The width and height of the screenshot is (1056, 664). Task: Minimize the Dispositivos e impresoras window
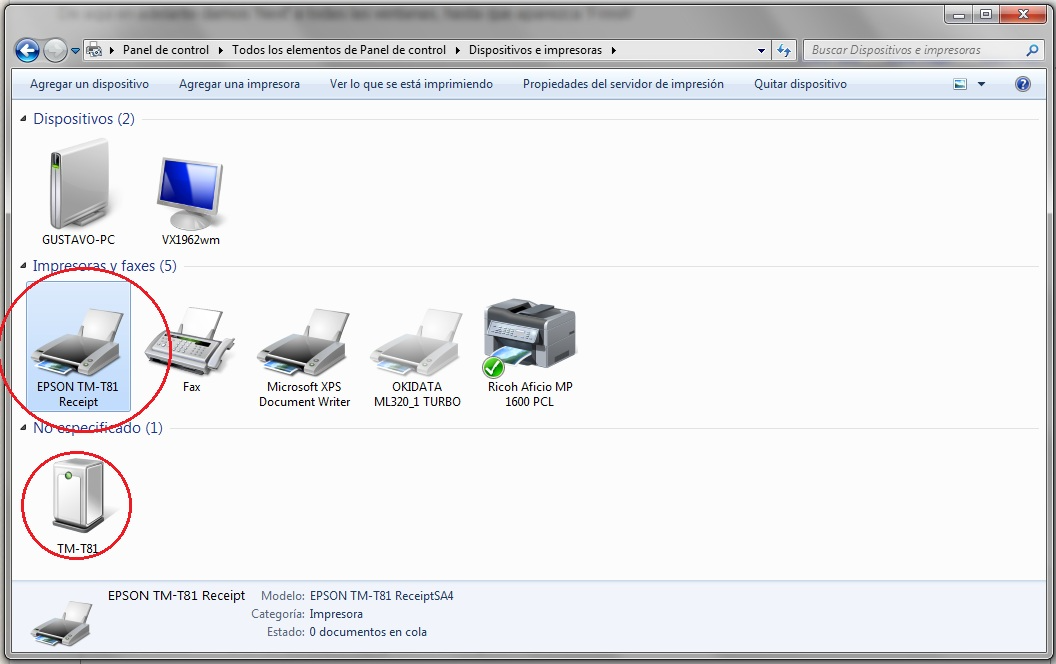click(959, 13)
